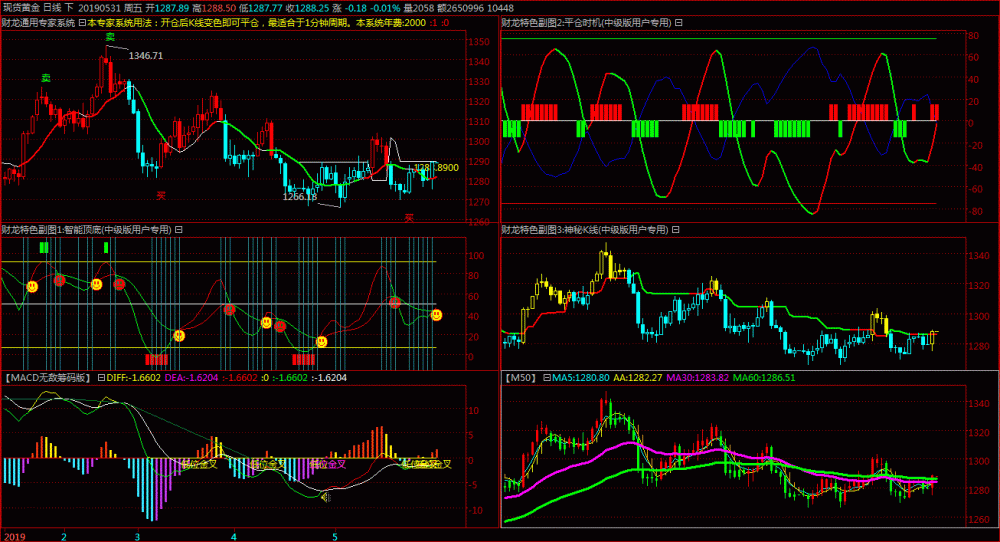Jump to month 2 on time axis
1000x542 pixels.
click(x=64, y=537)
